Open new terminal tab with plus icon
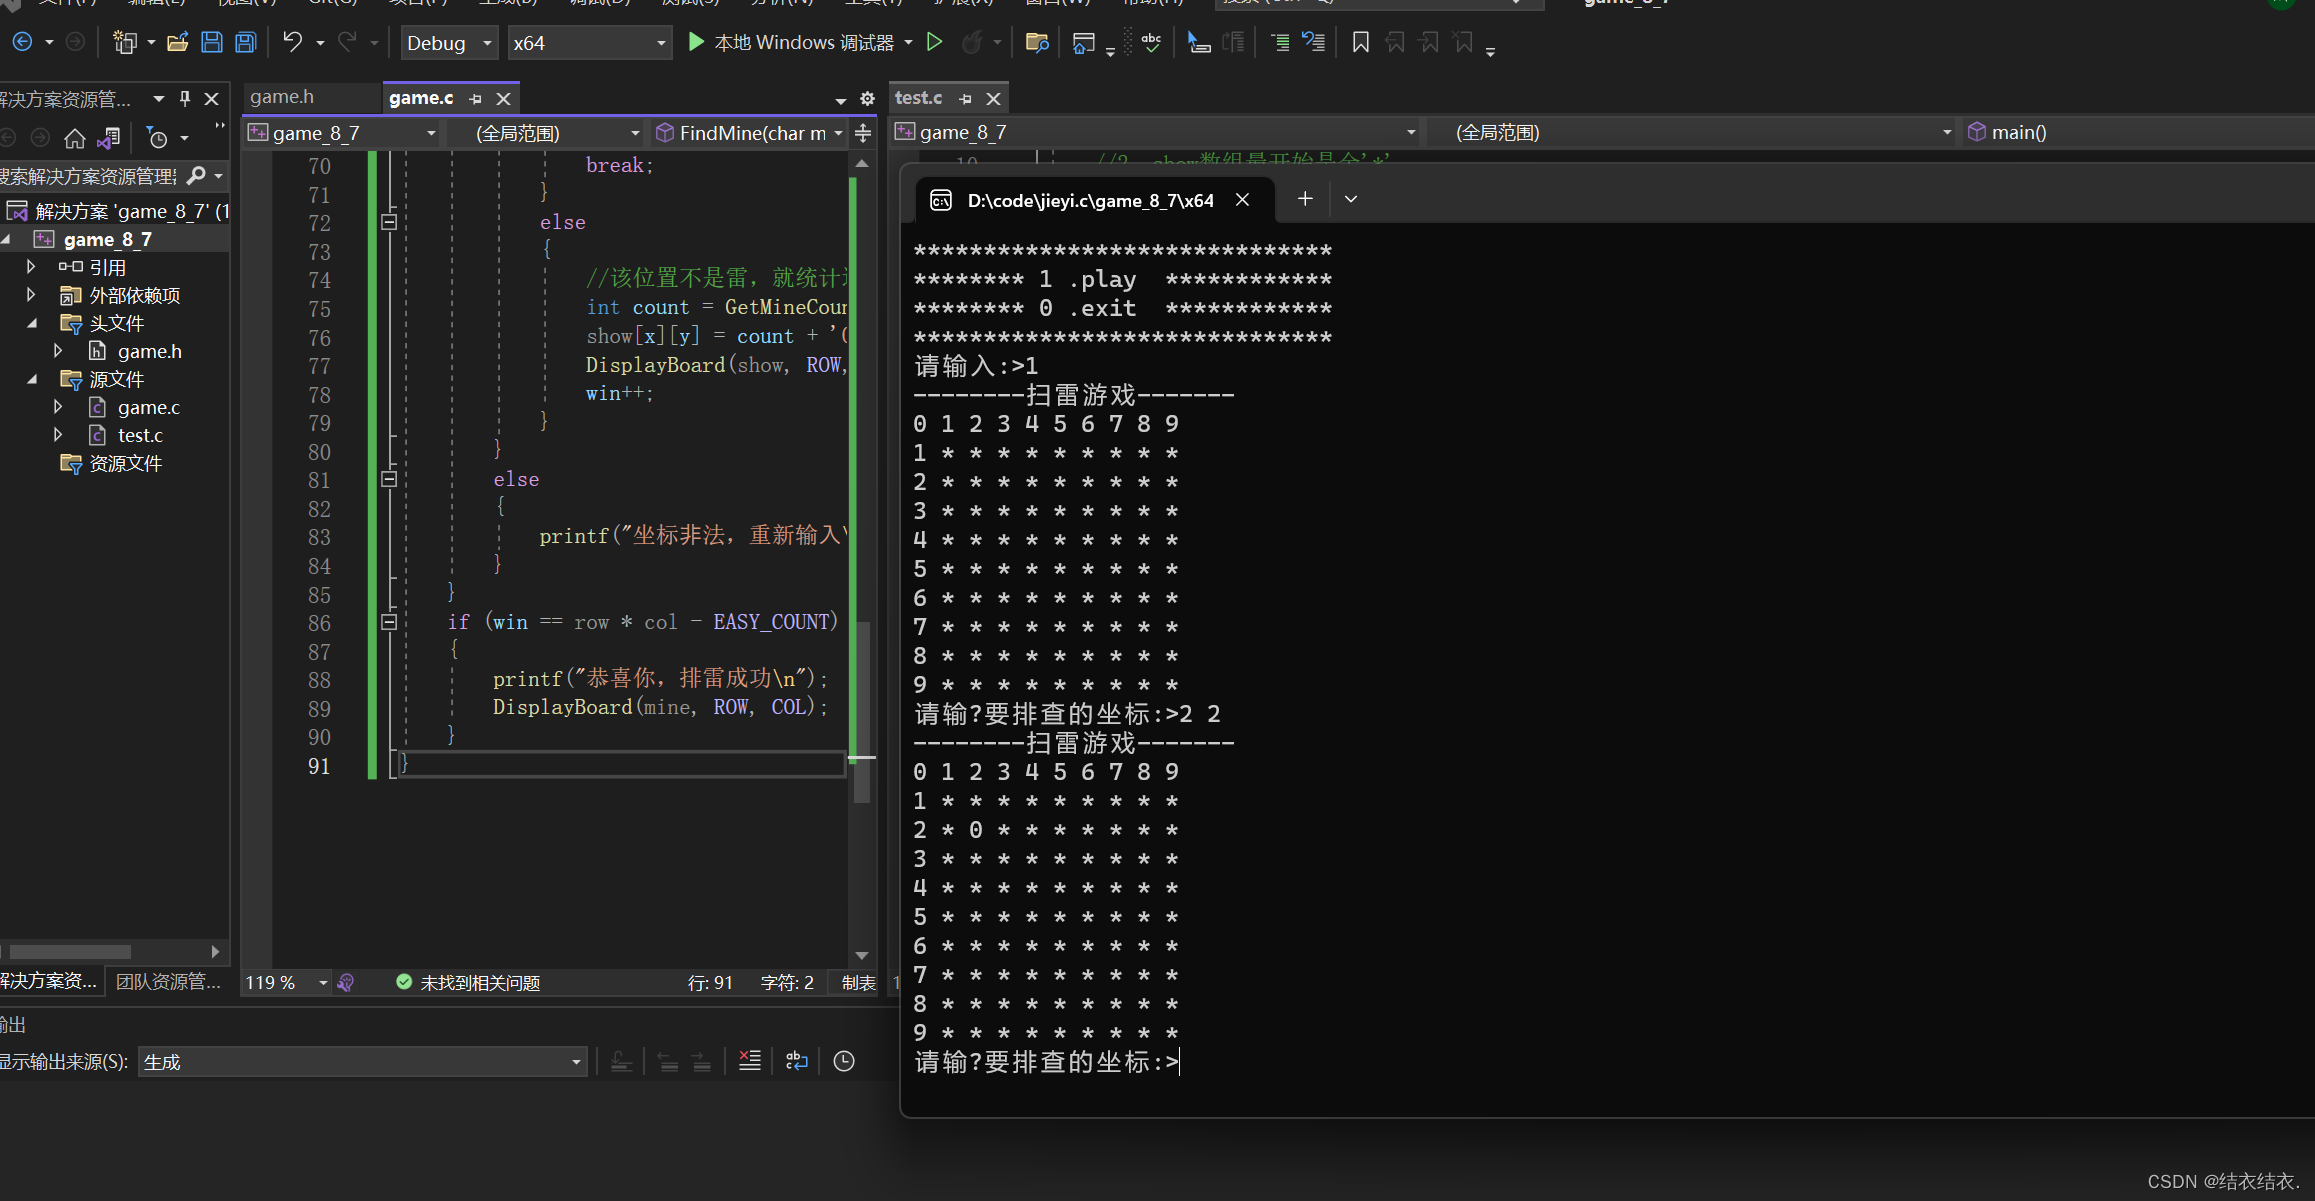 (1305, 199)
